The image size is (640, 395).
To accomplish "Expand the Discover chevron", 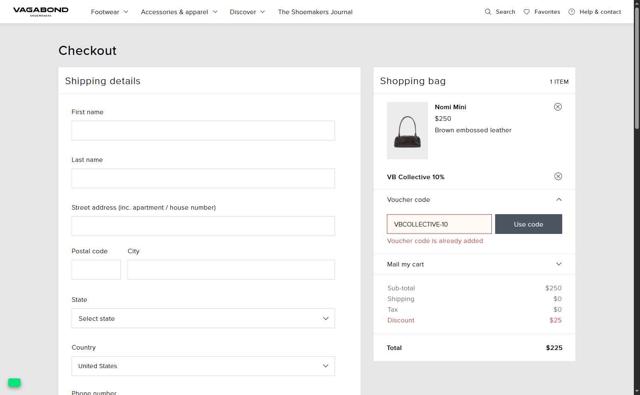I will (x=262, y=12).
